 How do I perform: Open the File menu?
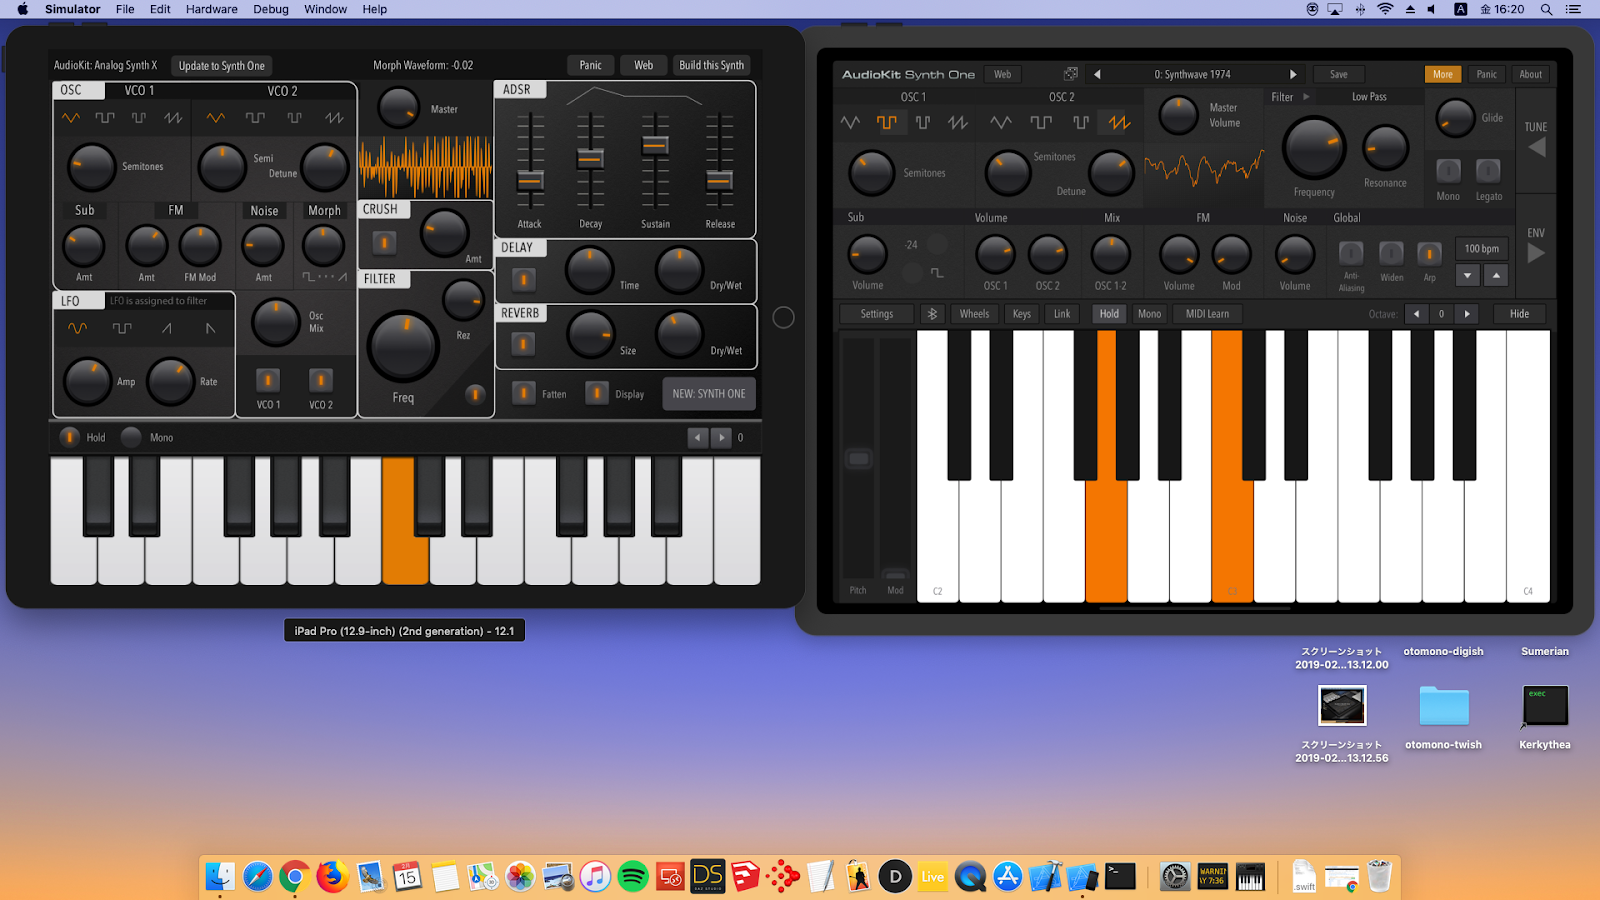click(x=125, y=9)
